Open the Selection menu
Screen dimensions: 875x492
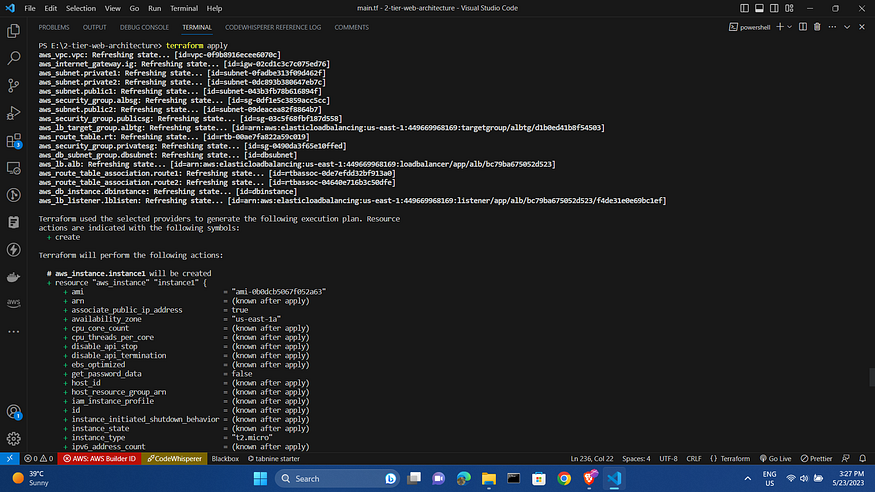(x=81, y=8)
